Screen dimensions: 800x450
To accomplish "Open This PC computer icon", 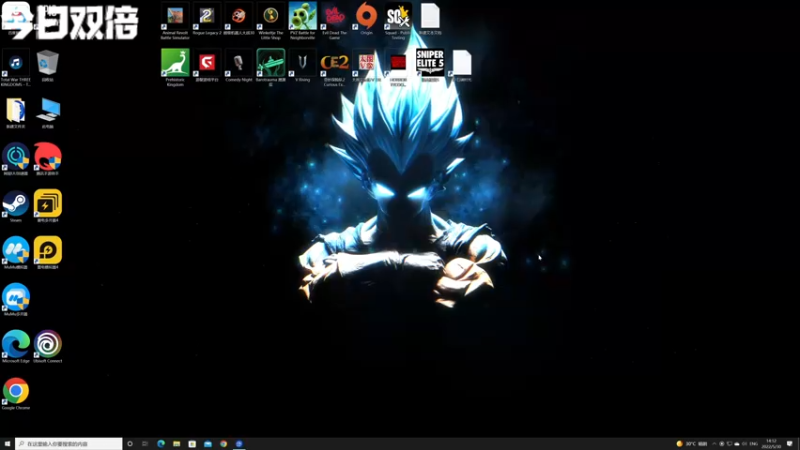I will [47, 112].
